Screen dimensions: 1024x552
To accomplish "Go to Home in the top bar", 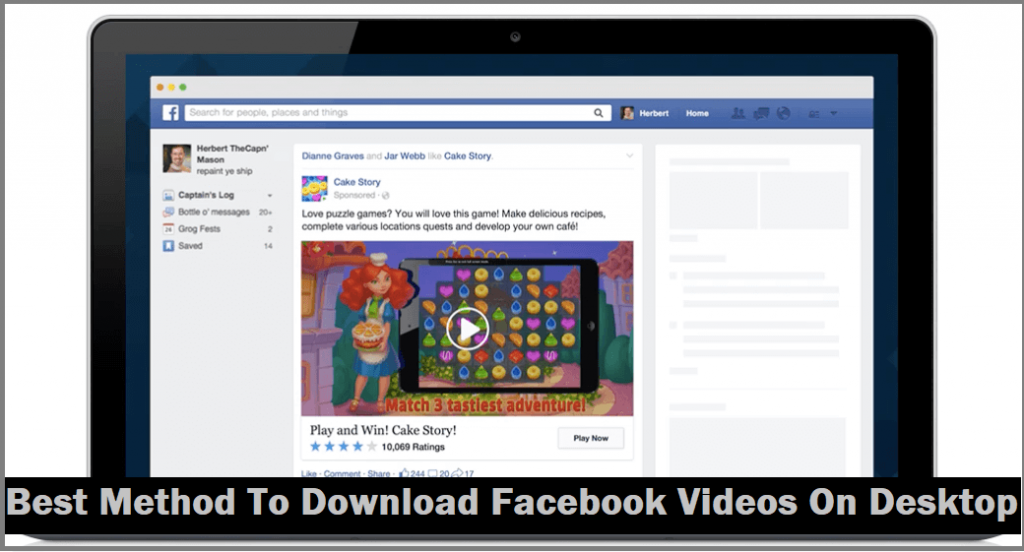I will [697, 113].
